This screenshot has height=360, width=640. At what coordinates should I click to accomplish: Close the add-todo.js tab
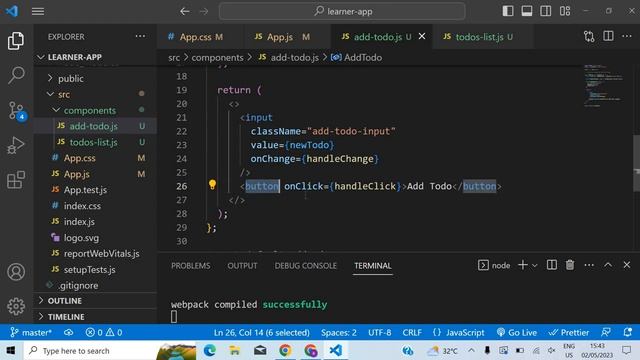(x=422, y=36)
